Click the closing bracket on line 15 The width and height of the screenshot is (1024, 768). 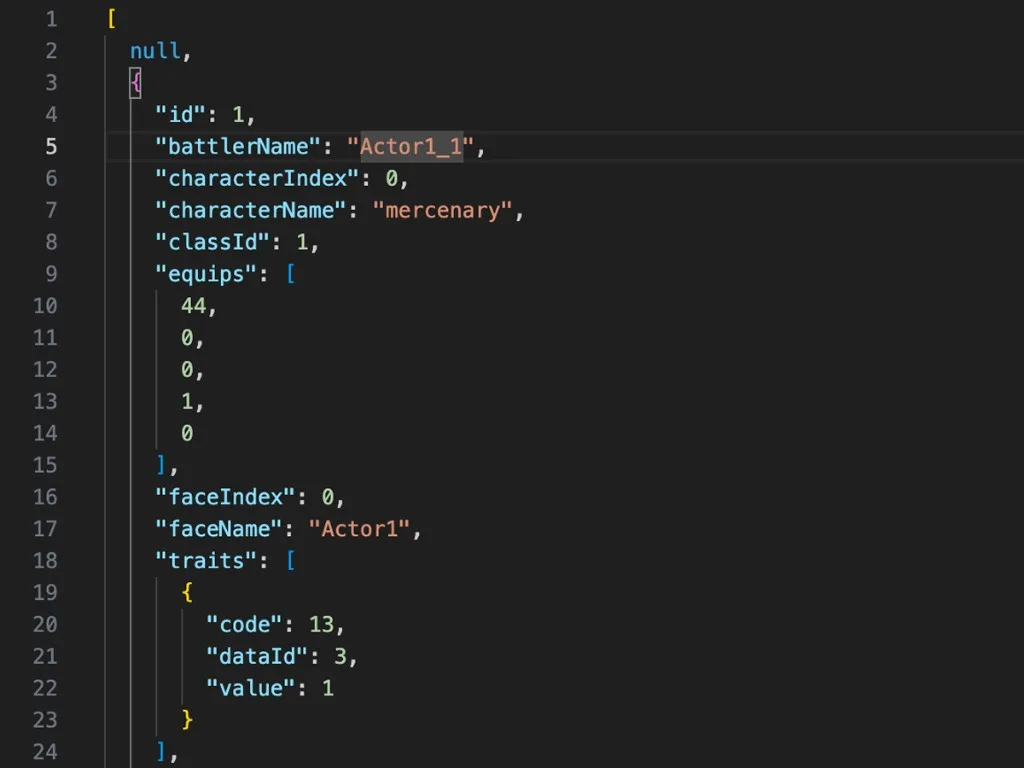161,465
